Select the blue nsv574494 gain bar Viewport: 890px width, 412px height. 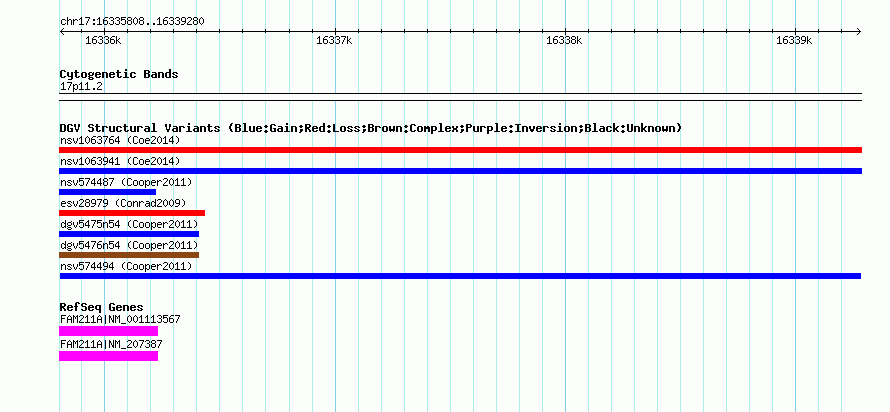(x=460, y=276)
